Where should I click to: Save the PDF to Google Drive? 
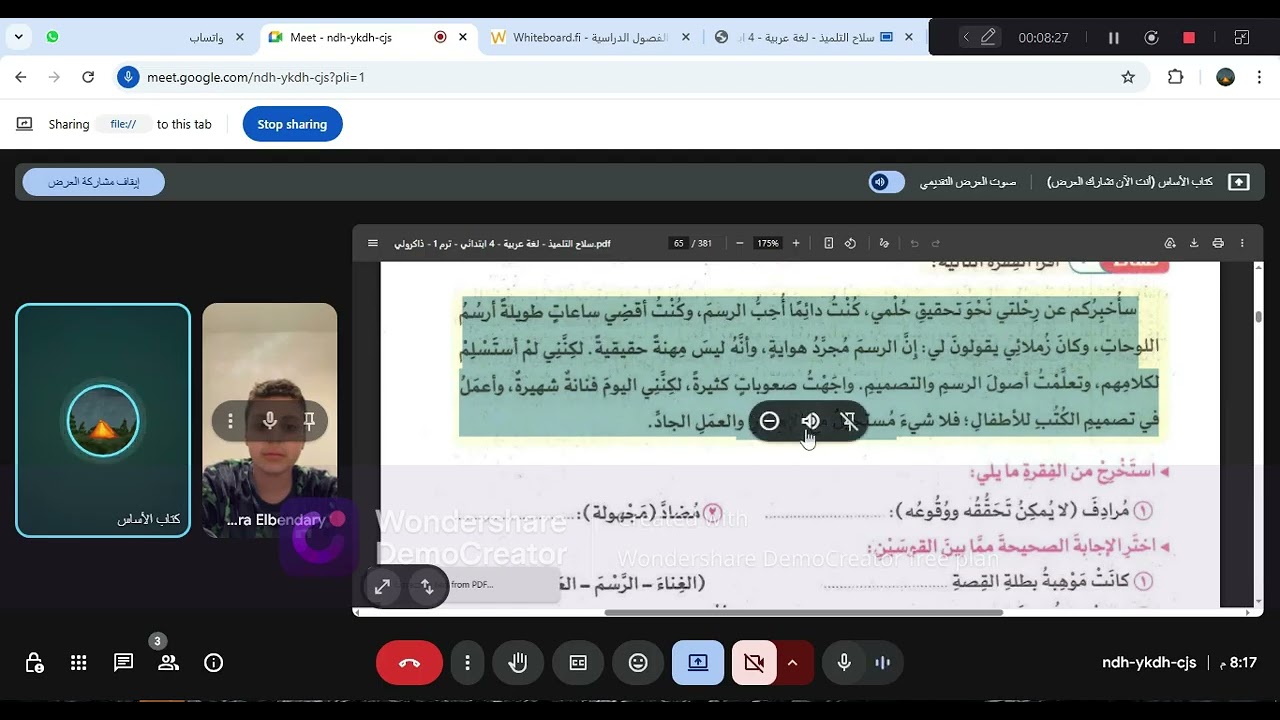coord(1170,243)
